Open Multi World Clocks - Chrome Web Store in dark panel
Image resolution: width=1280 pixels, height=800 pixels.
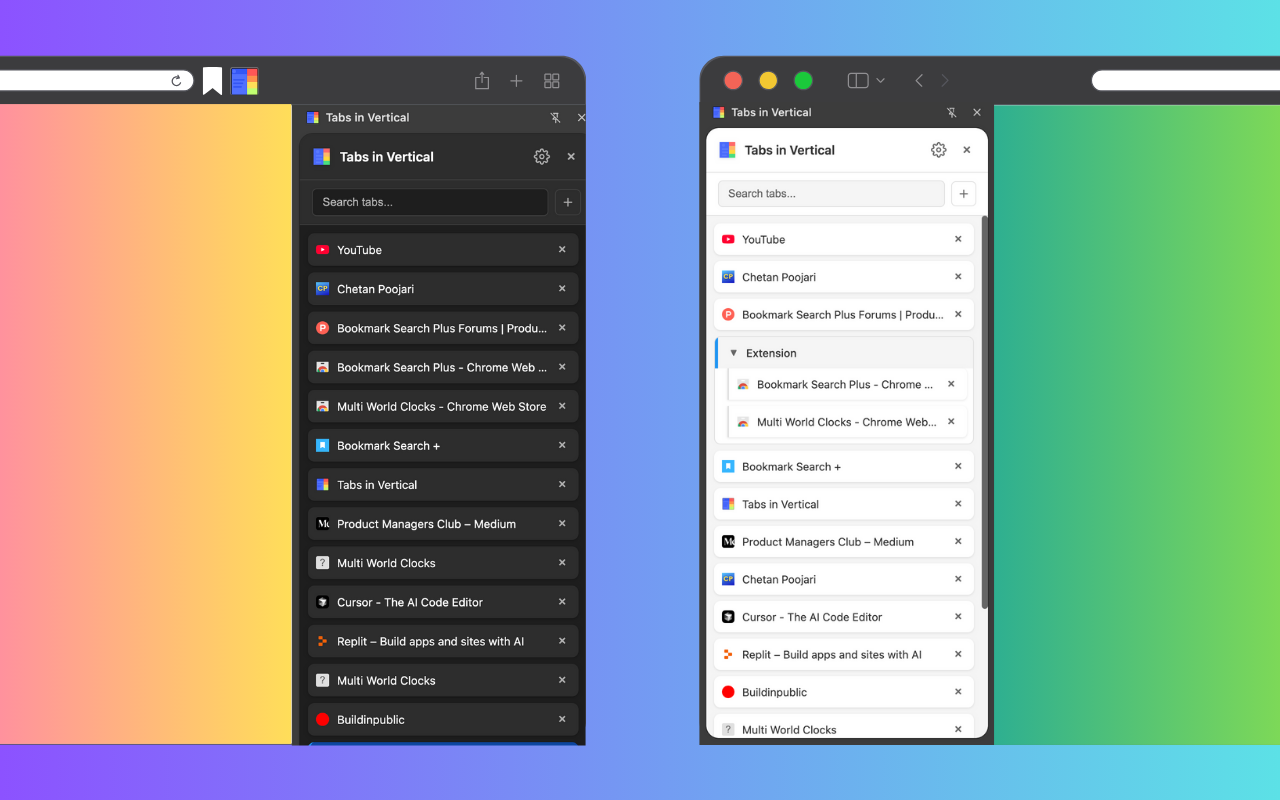[x=443, y=407]
